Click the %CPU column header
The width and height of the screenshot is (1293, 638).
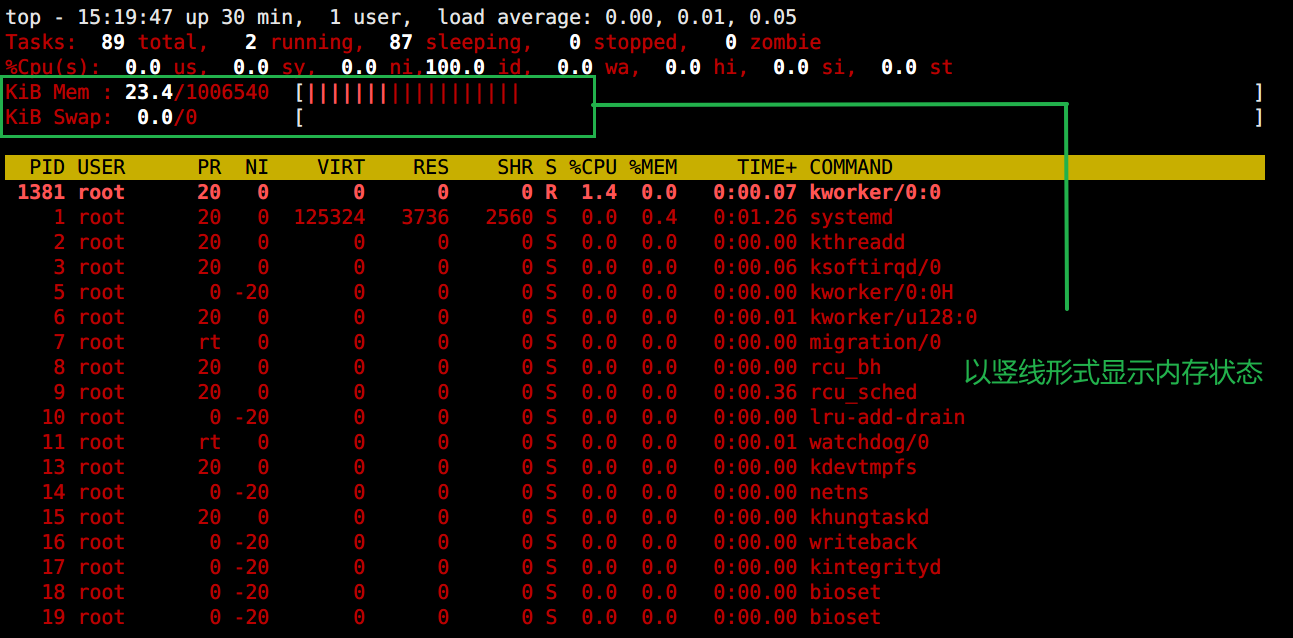click(593, 167)
